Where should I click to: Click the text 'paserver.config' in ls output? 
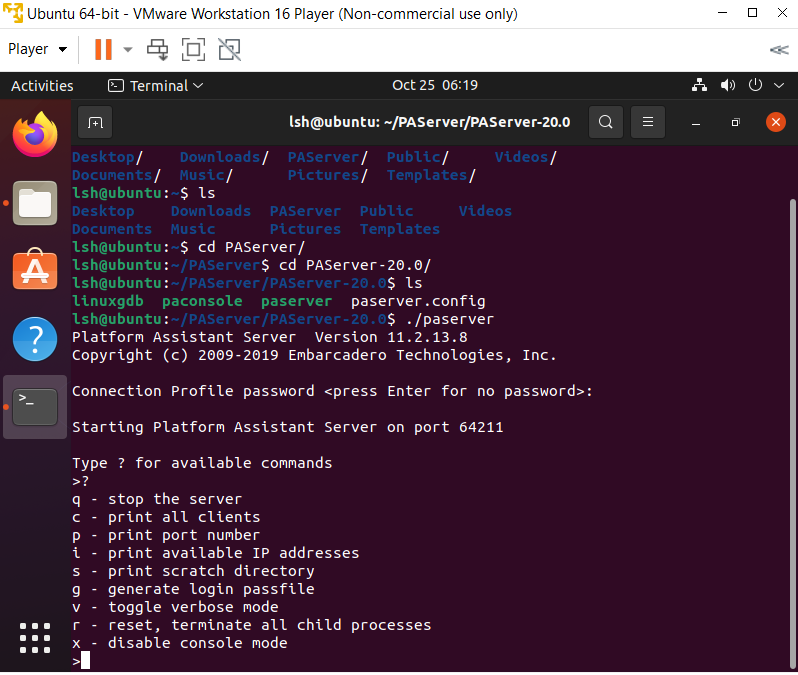tap(418, 301)
